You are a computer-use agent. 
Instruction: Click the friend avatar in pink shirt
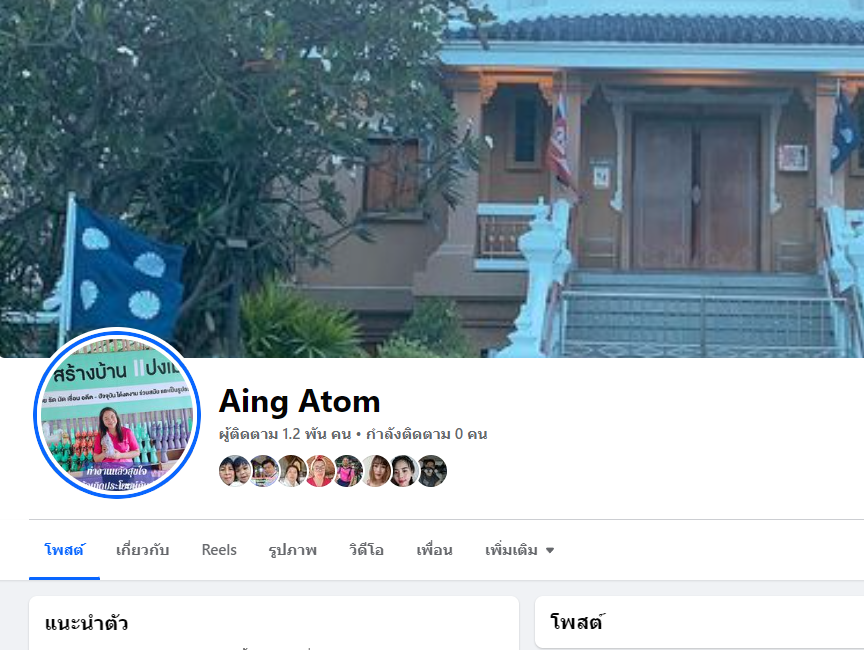348,471
